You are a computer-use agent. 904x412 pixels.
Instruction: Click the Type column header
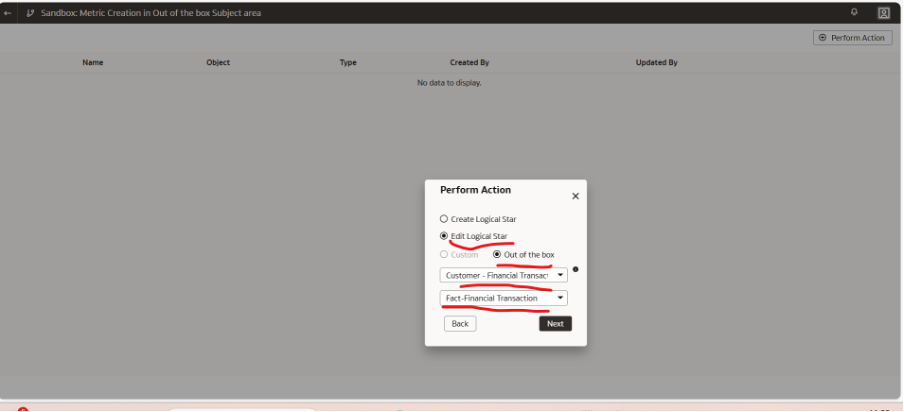(348, 62)
